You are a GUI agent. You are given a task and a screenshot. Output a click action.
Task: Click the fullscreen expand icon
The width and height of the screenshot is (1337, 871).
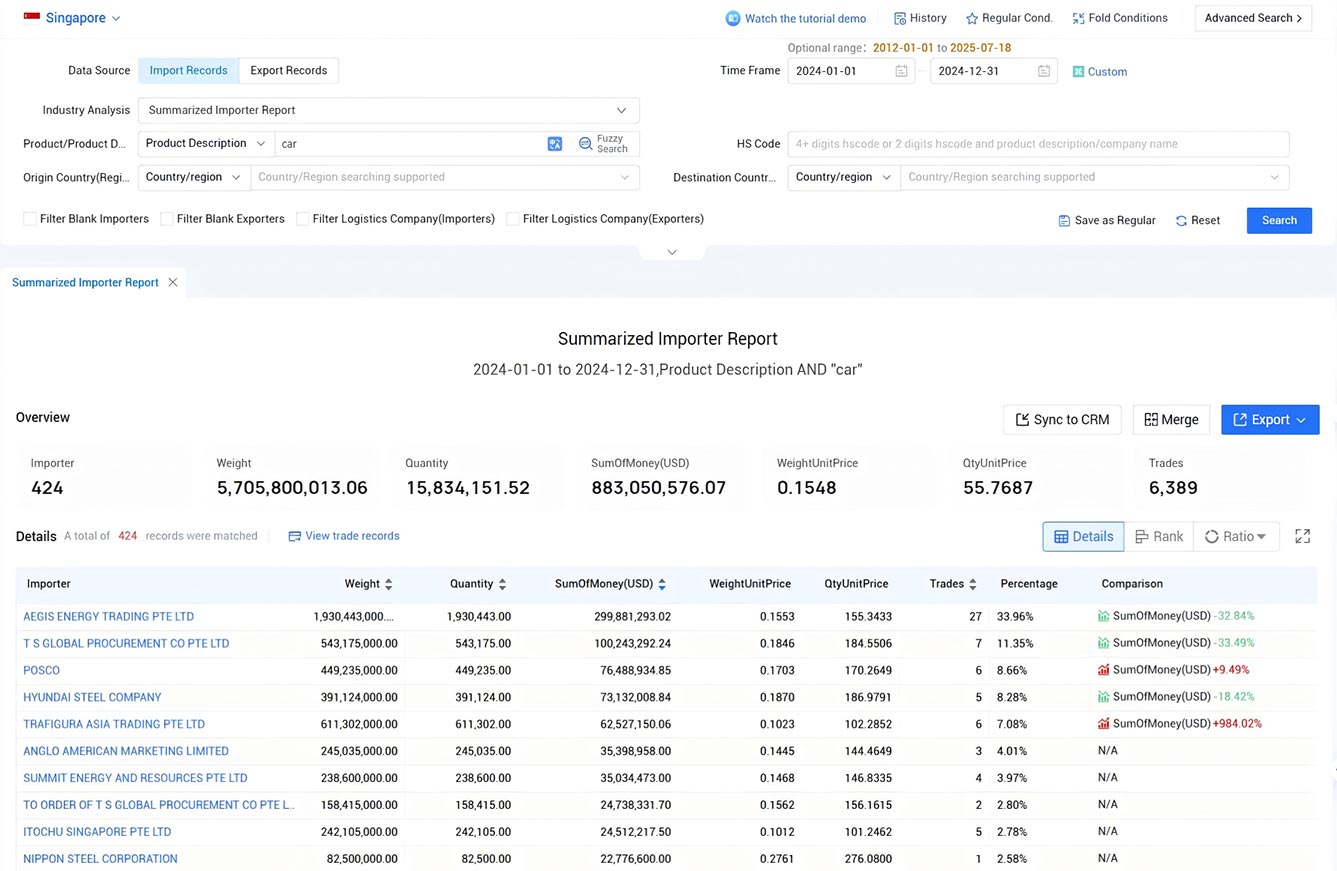(x=1302, y=537)
